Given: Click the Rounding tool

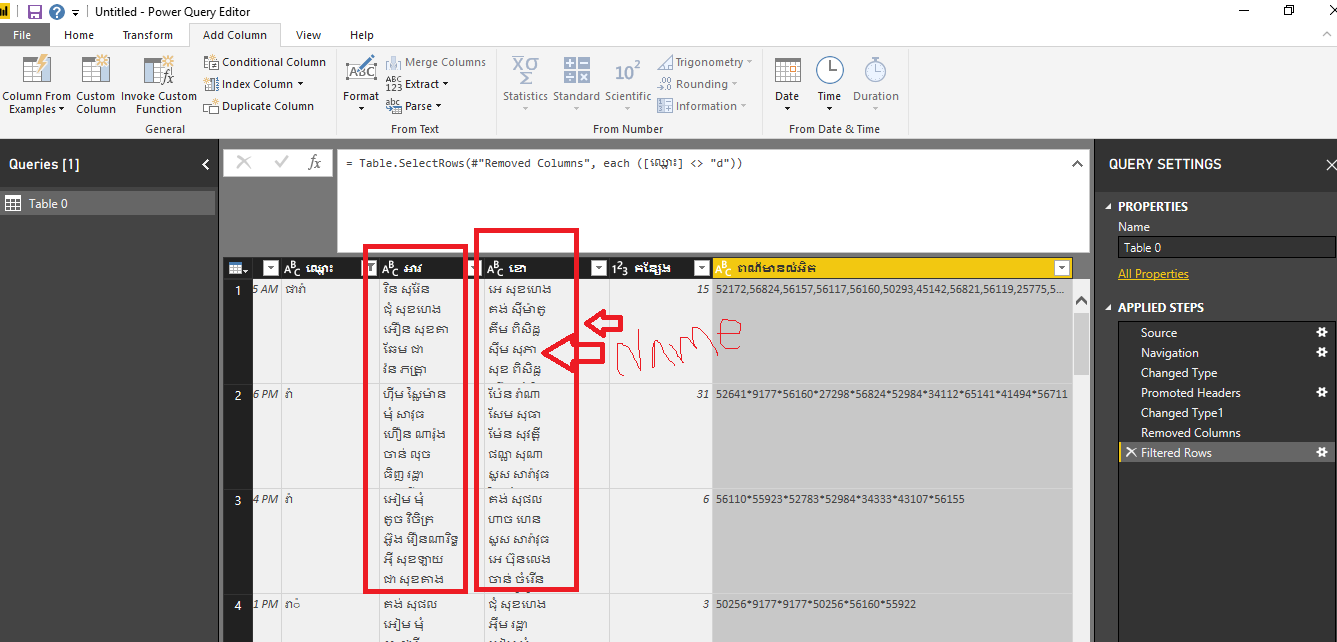Looking at the screenshot, I should click(x=697, y=84).
